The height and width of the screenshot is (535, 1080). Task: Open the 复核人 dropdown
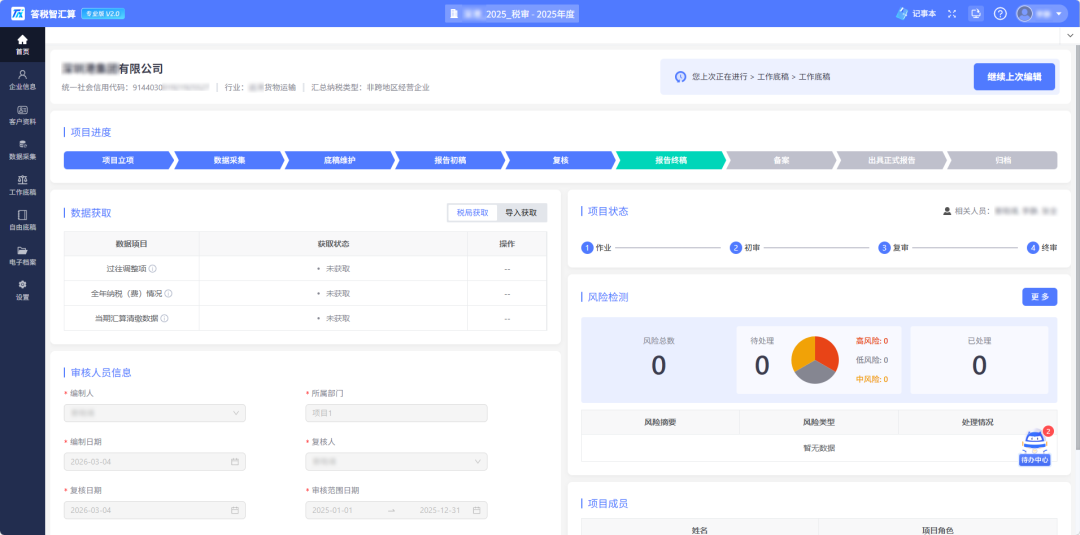click(x=396, y=461)
